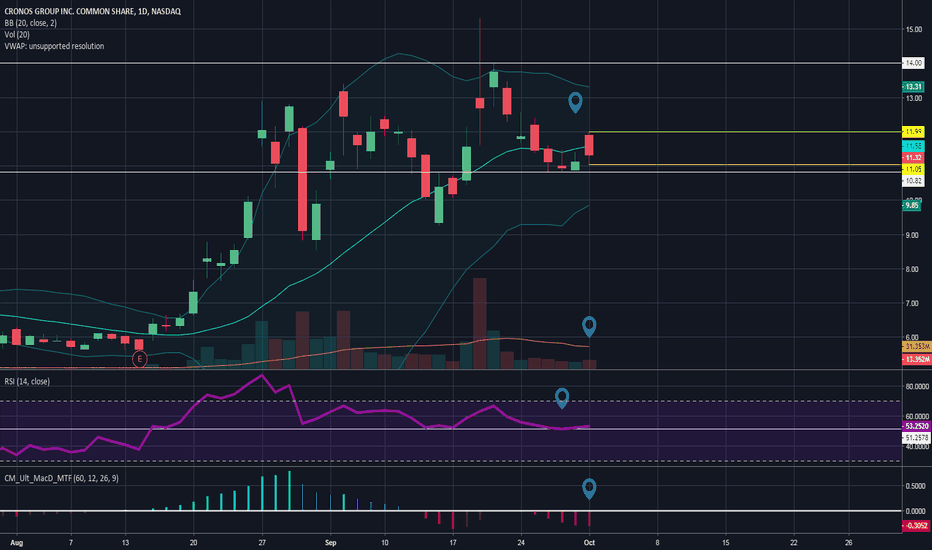Click the VWAP: unsupported resolution label
The image size is (932, 550).
click(54, 46)
